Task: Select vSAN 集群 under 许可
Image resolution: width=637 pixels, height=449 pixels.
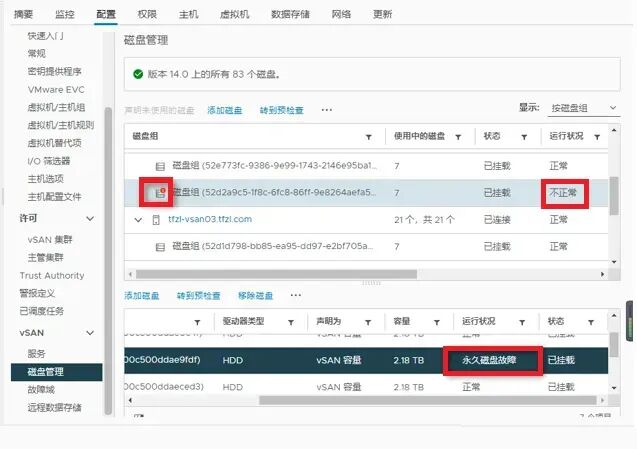Action: pos(50,240)
